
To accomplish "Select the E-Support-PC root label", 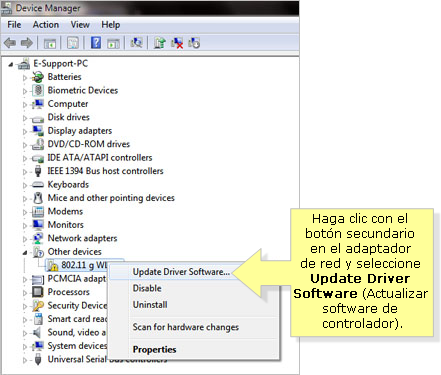I will (x=60, y=63).
